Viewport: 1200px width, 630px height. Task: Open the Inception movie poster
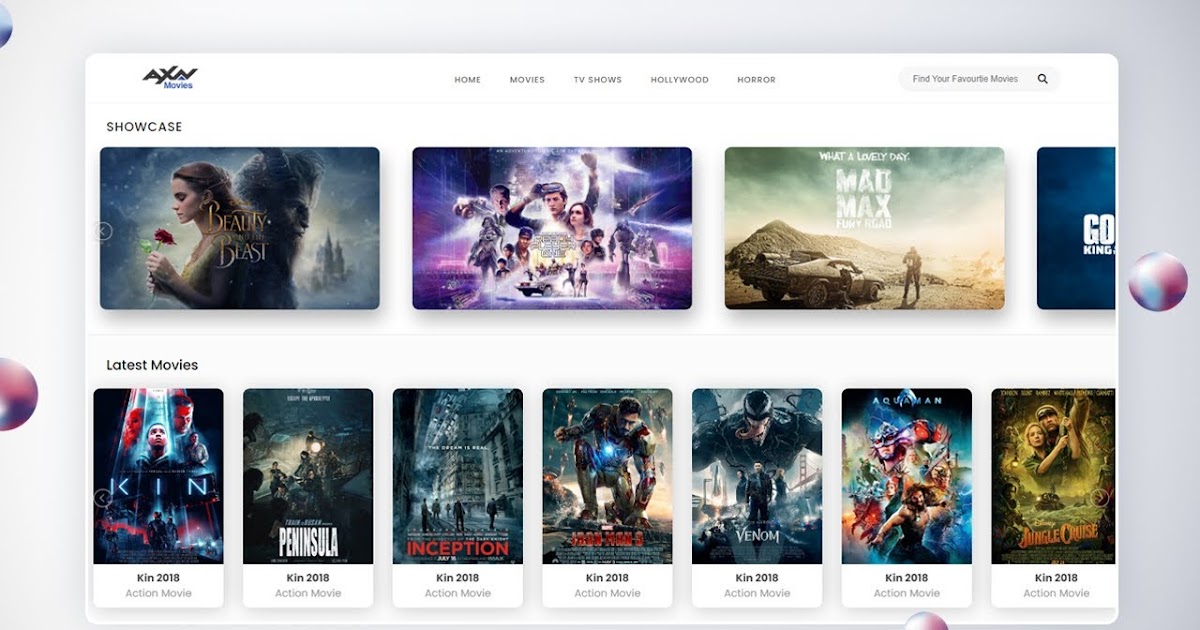(457, 473)
